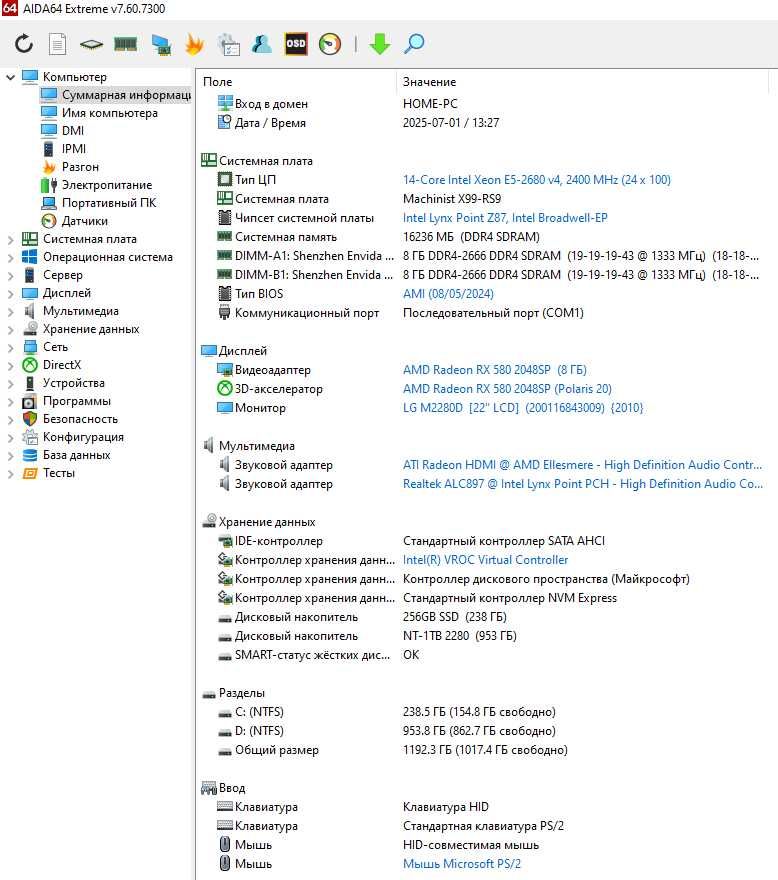Image resolution: width=778 pixels, height=880 pixels.
Task: Click the gauge sensor panel icon
Action: pos(330,44)
